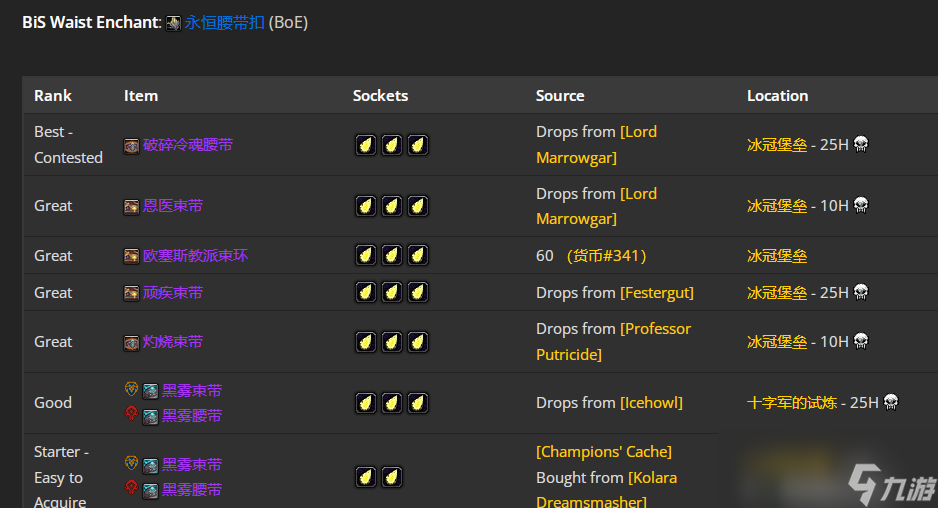
Task: Follow the [Festergut] boss link
Action: pos(657,293)
